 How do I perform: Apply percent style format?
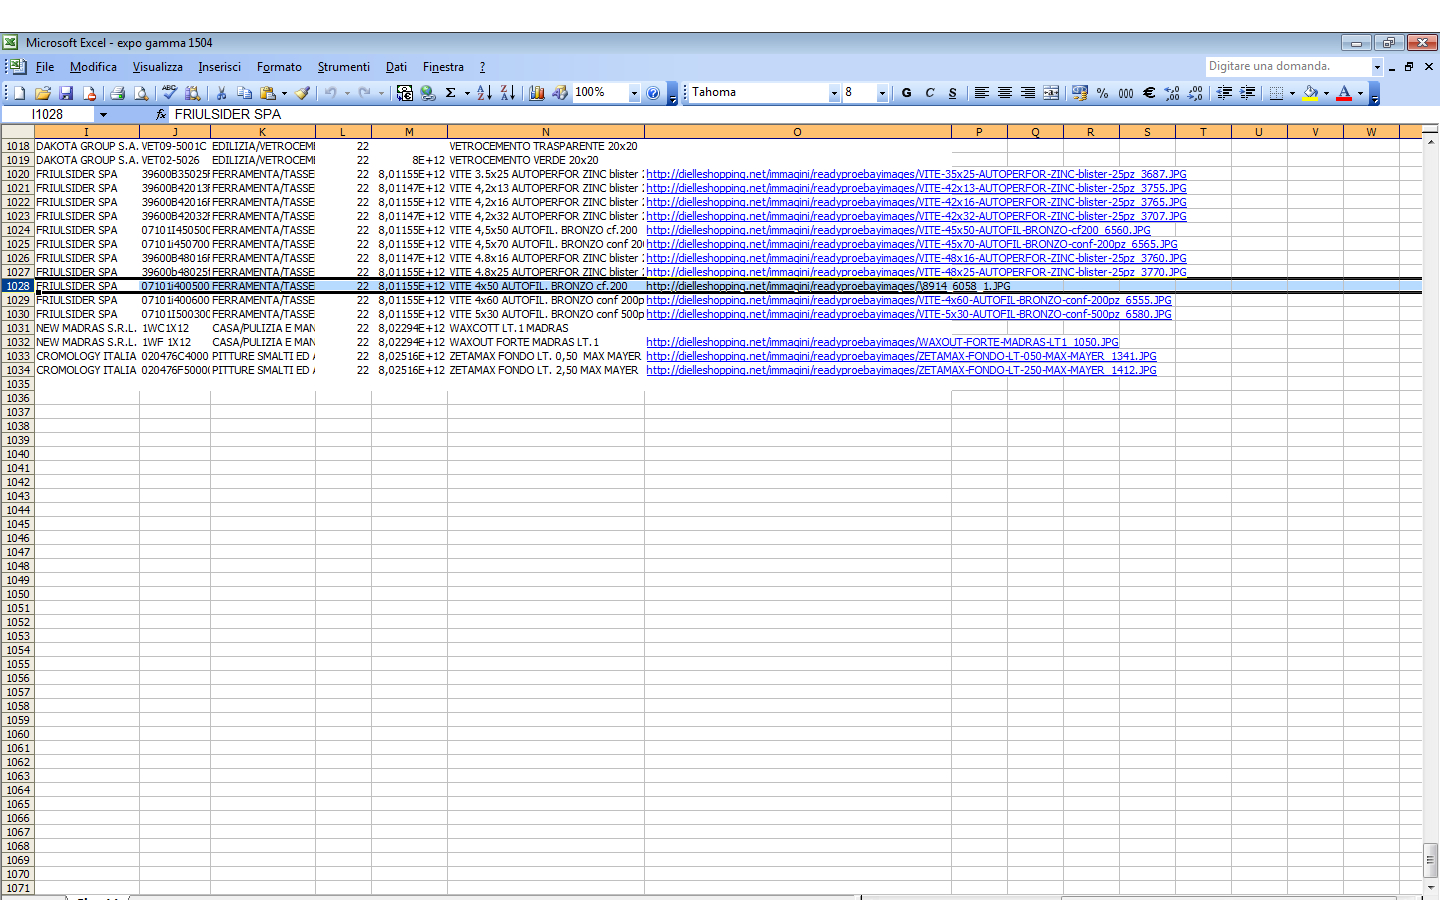pos(1103,93)
